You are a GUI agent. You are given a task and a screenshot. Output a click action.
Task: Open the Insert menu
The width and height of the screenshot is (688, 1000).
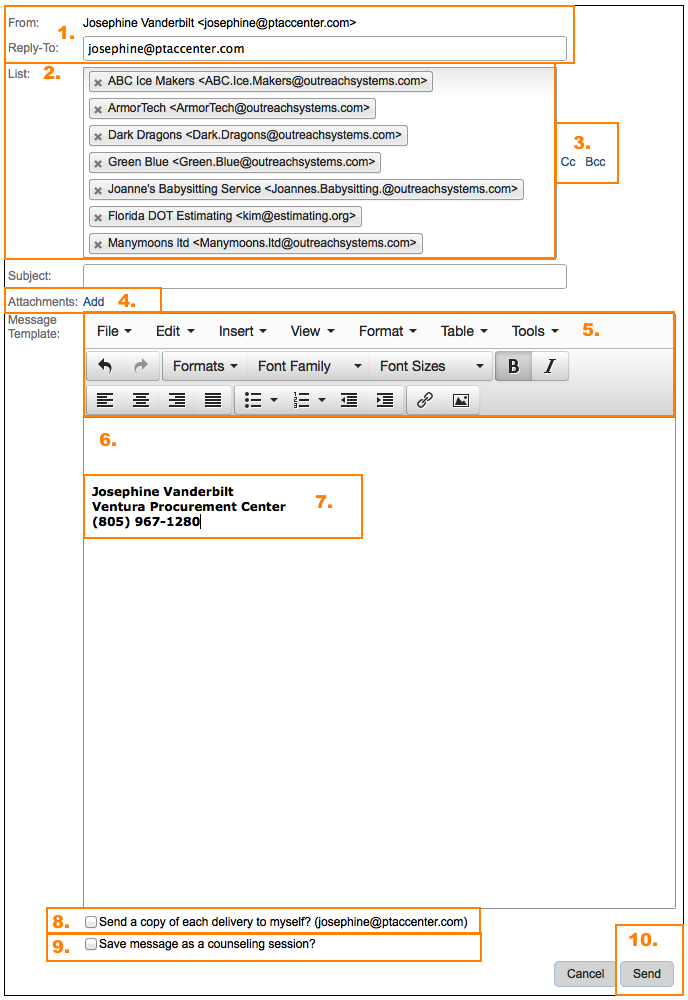point(242,331)
